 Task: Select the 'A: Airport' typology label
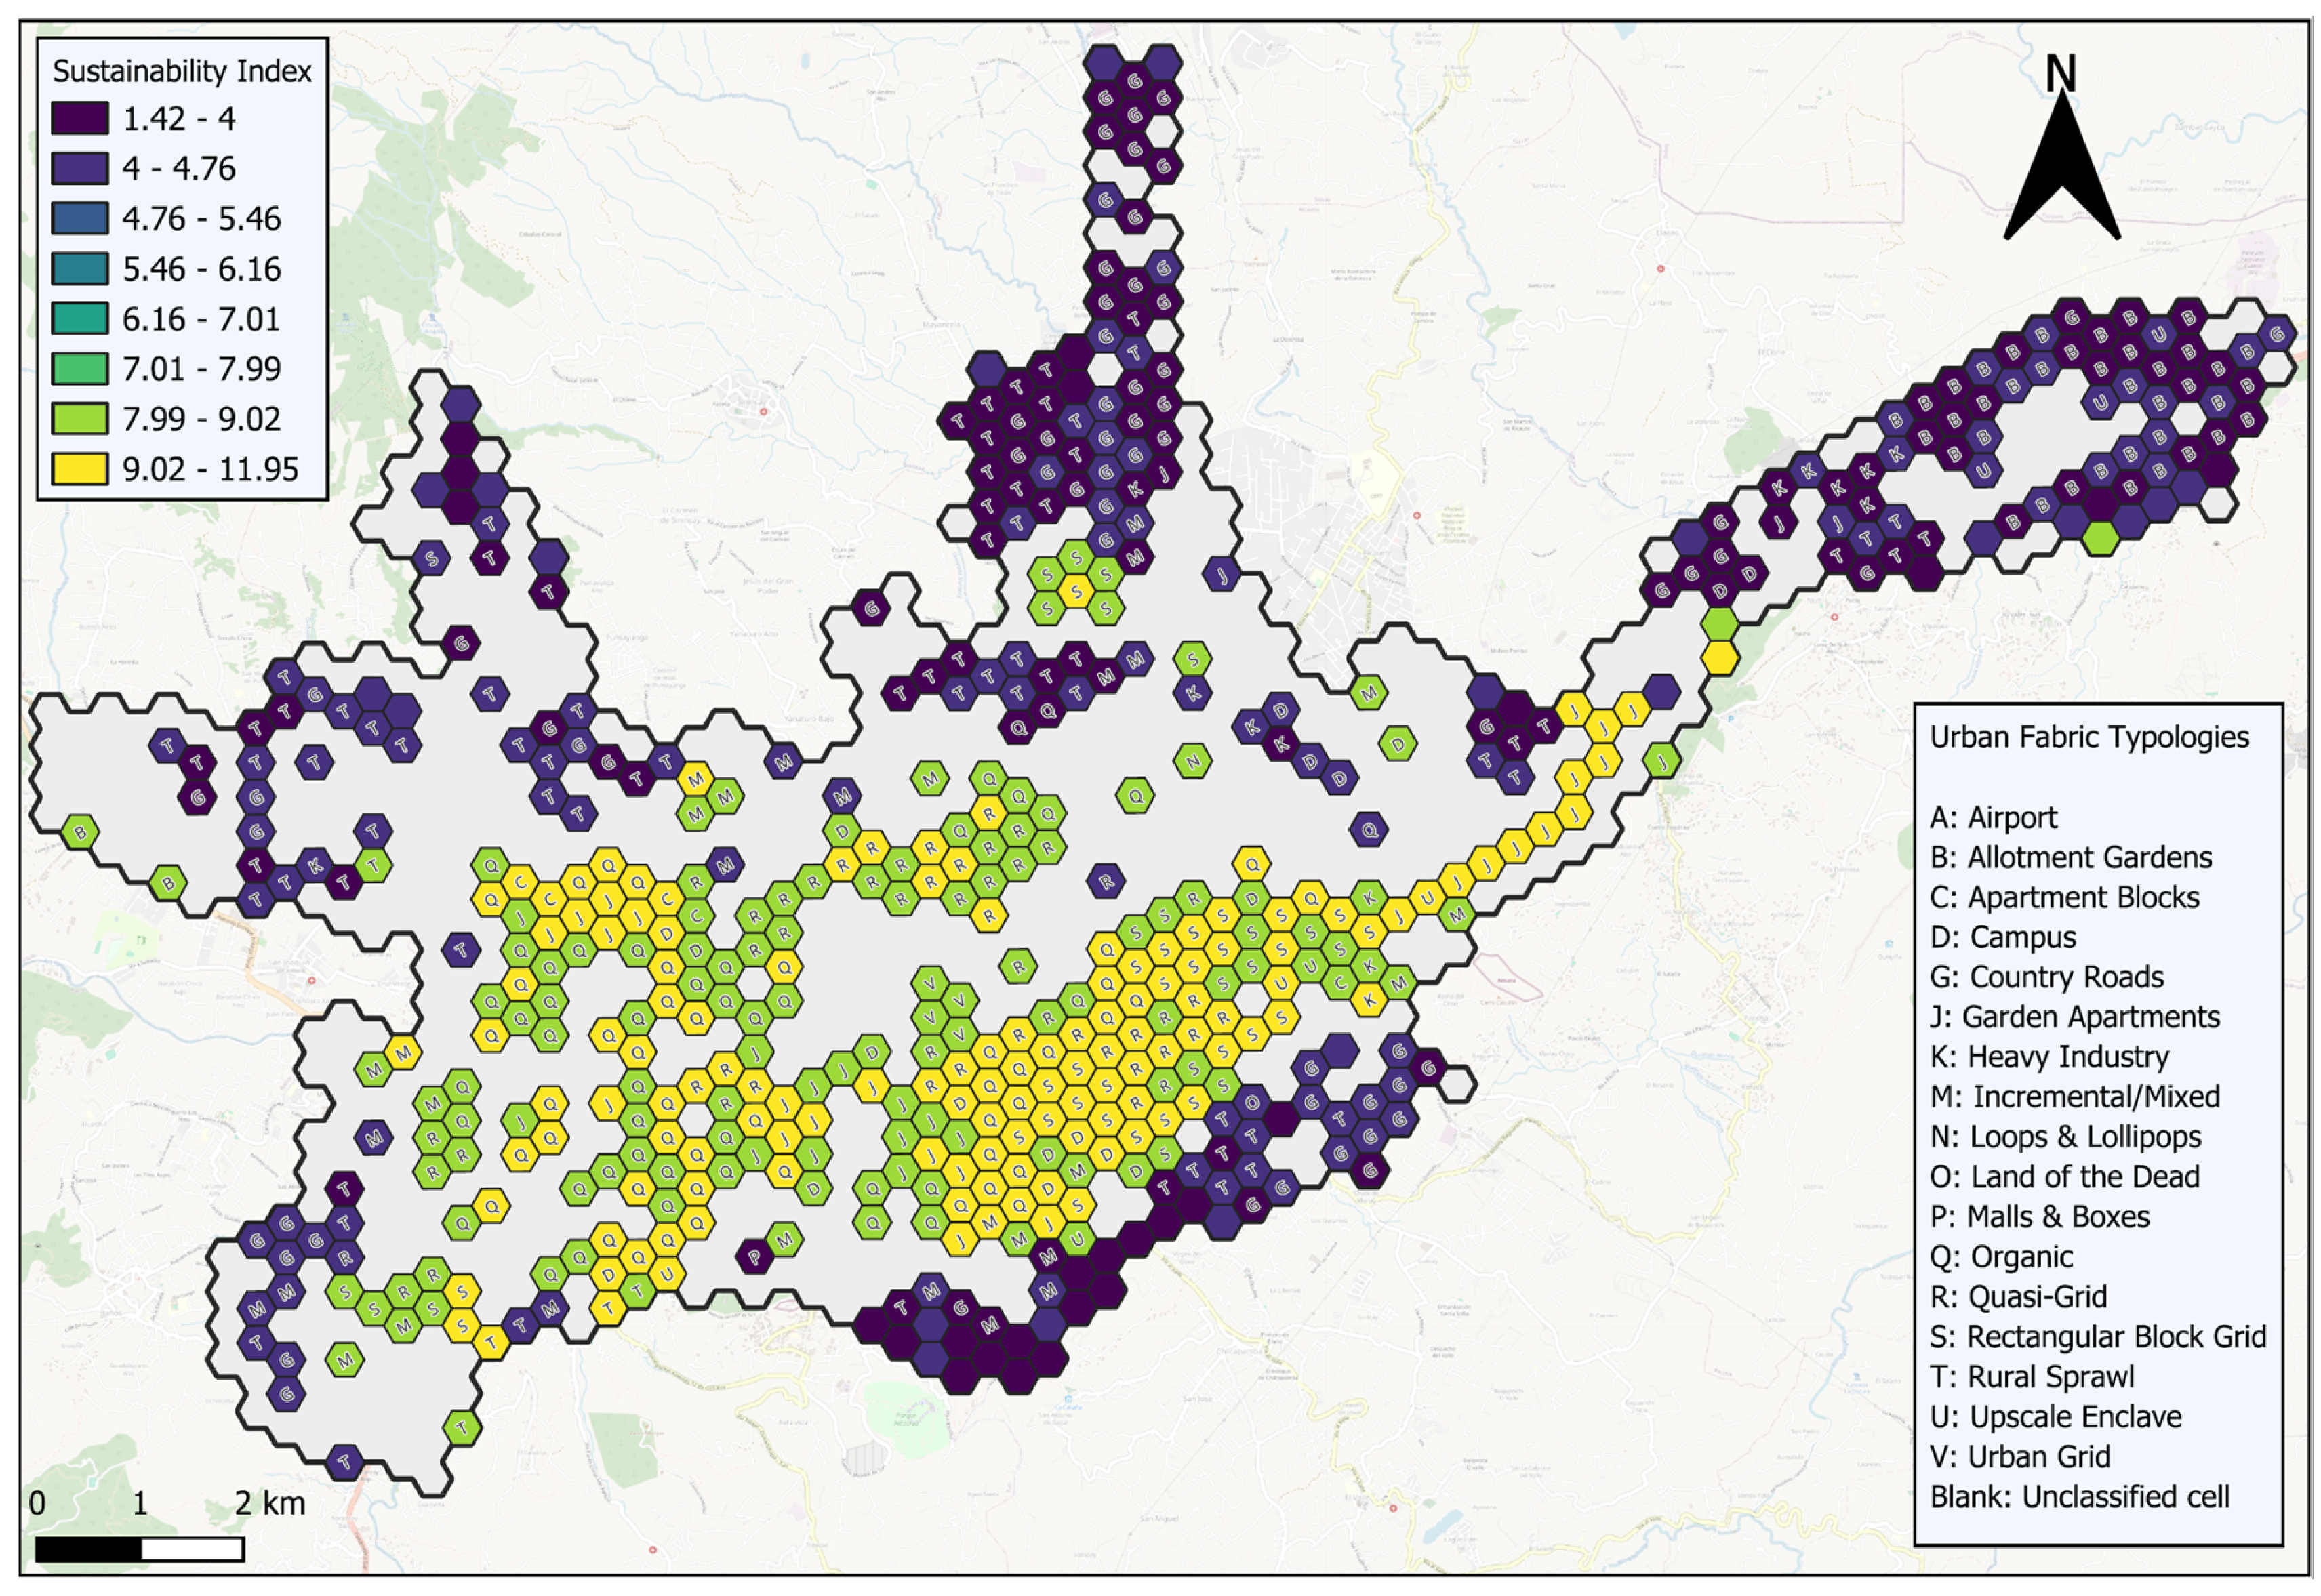tap(1993, 818)
